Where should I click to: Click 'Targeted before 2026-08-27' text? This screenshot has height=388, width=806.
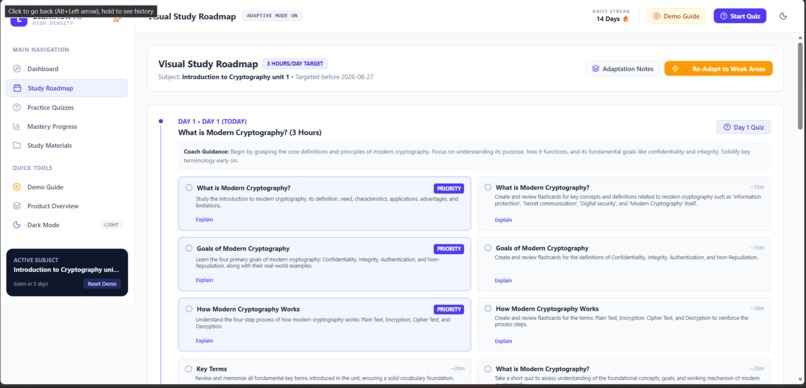click(335, 77)
